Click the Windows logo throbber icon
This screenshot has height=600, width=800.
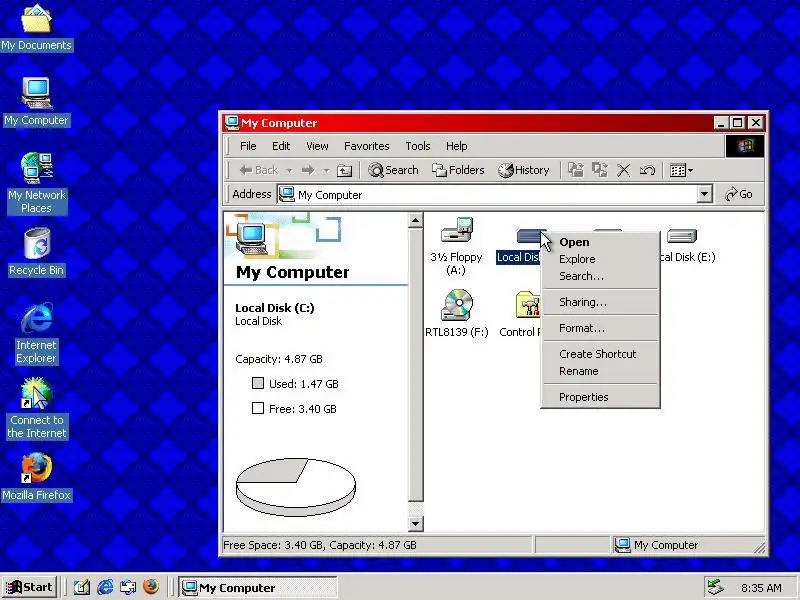(x=745, y=146)
